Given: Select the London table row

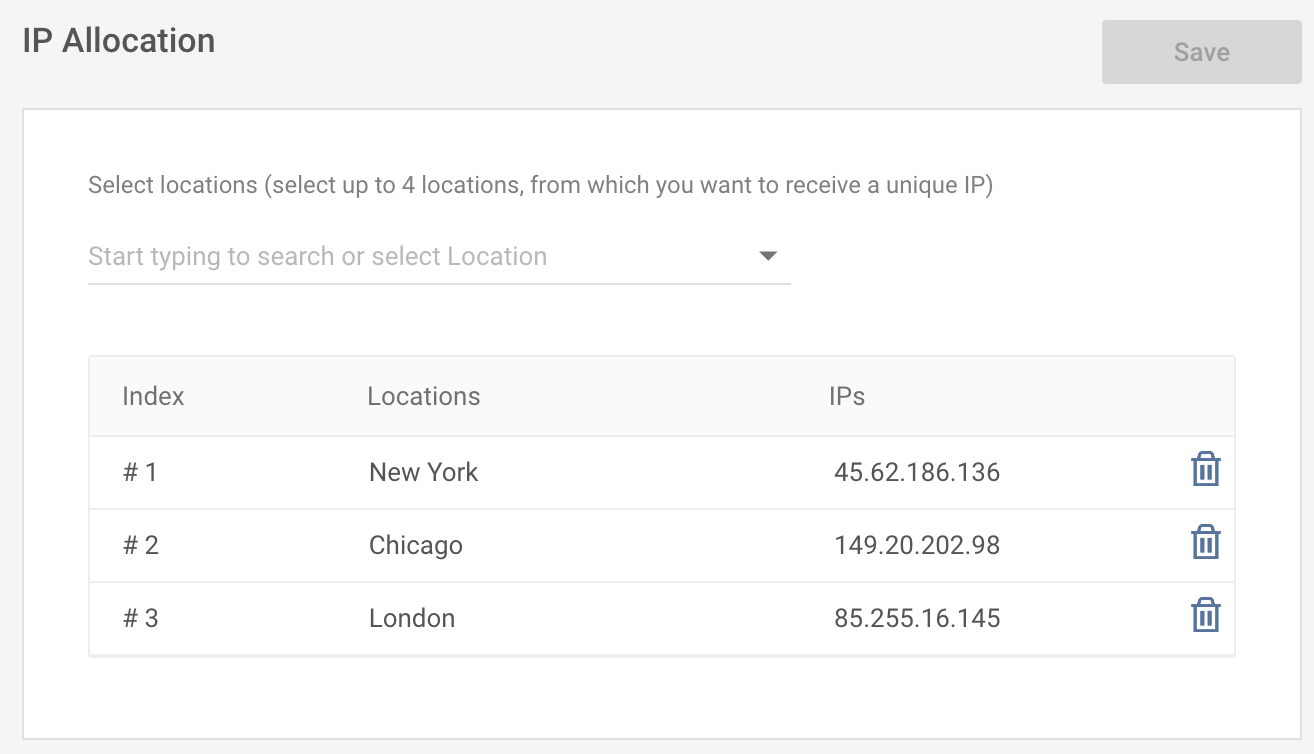Looking at the screenshot, I should click(412, 618).
